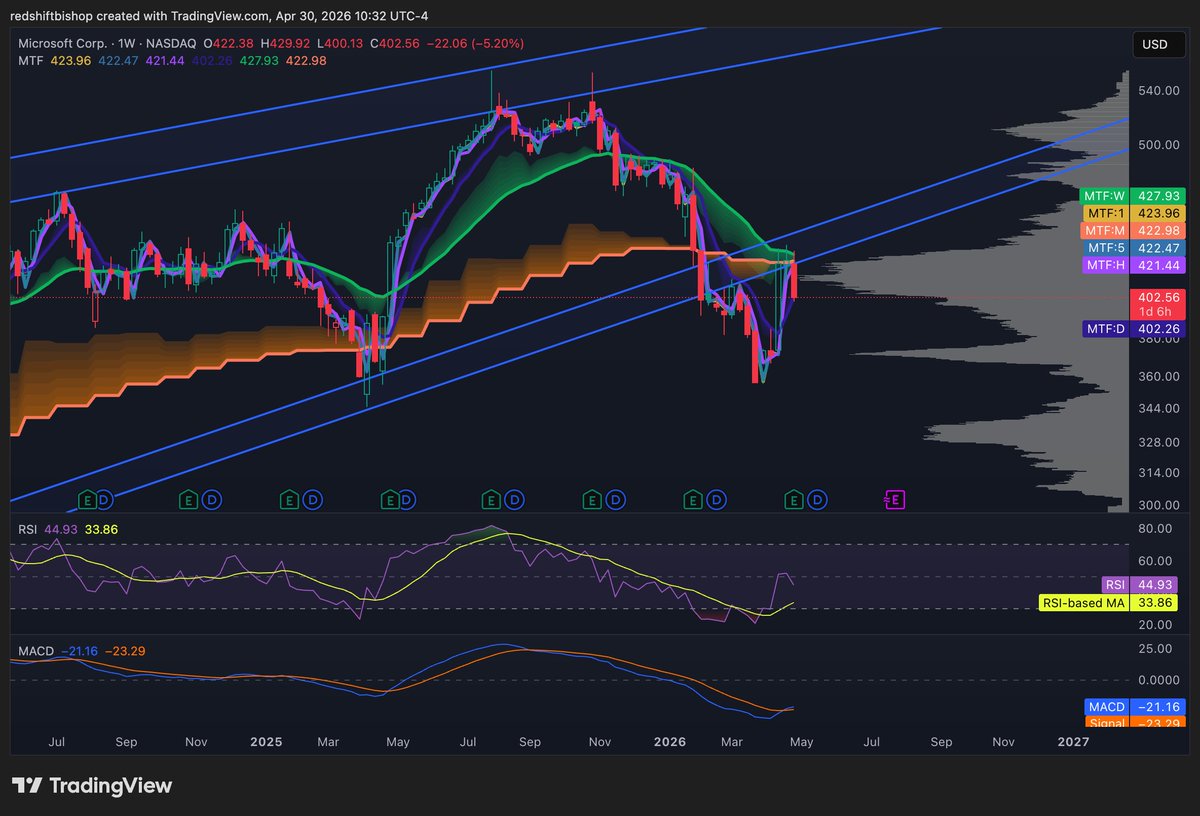This screenshot has height=816, width=1200.
Task: Click the change value -22.06 (-5.20%)
Action: pyautogui.click(x=475, y=44)
